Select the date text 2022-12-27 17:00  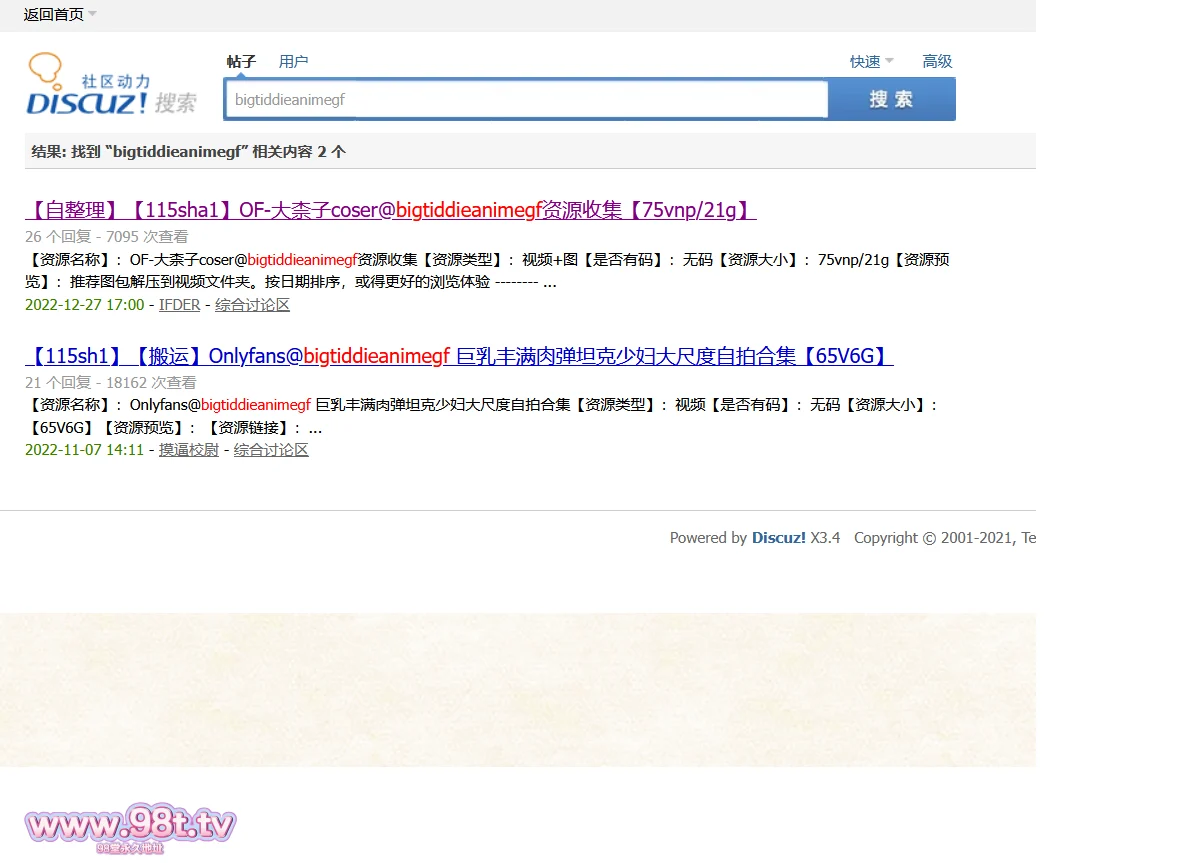coord(84,305)
